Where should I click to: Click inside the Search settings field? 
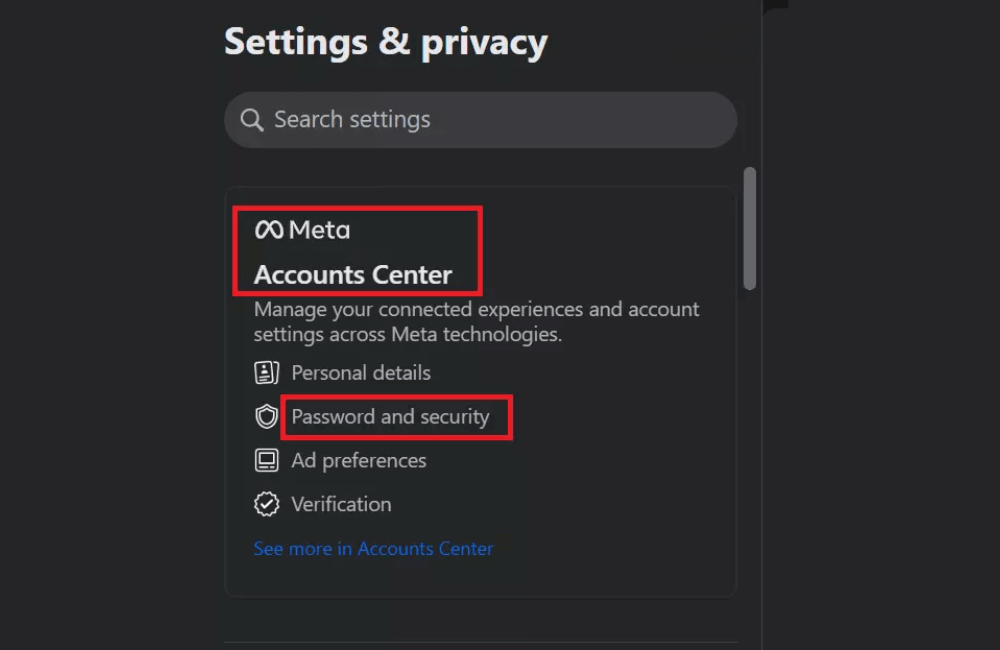tap(480, 119)
